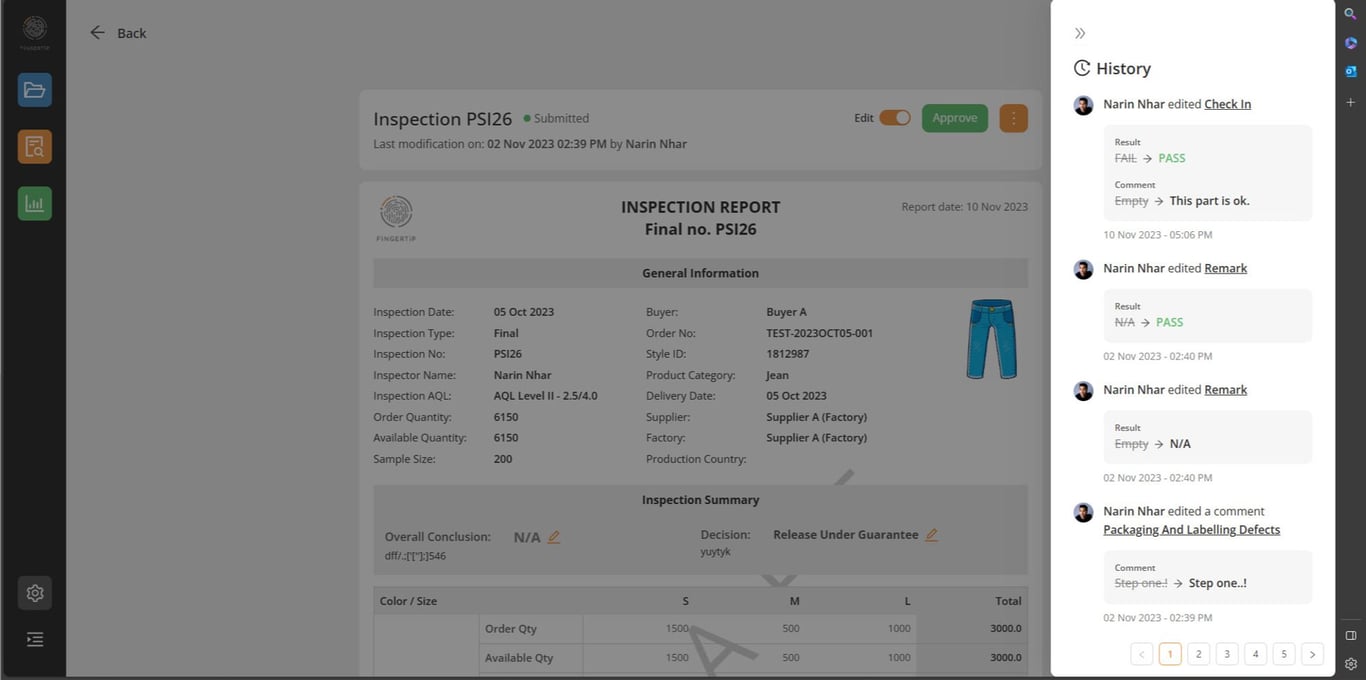Go to previous history page

pos(1142,654)
